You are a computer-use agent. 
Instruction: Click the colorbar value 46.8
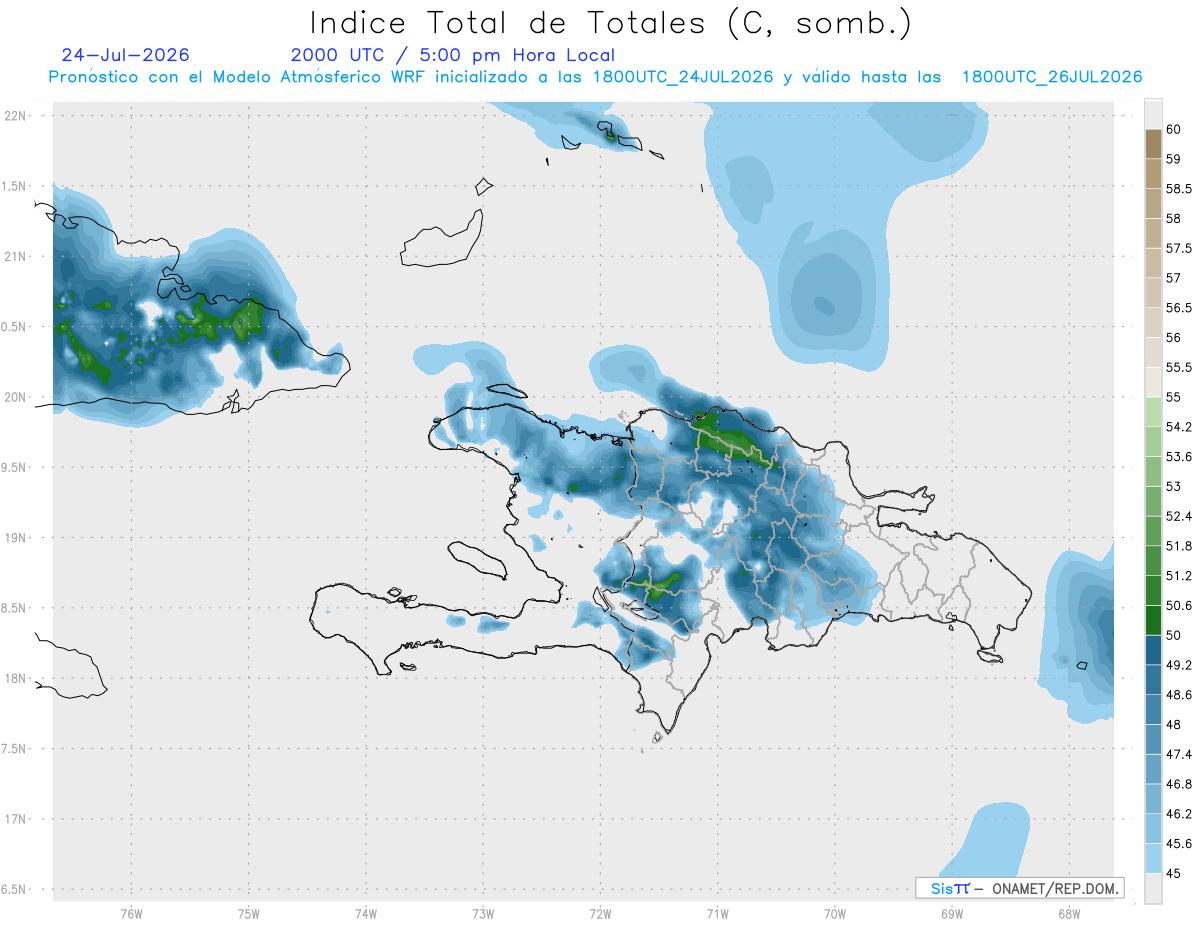[x=1179, y=784]
